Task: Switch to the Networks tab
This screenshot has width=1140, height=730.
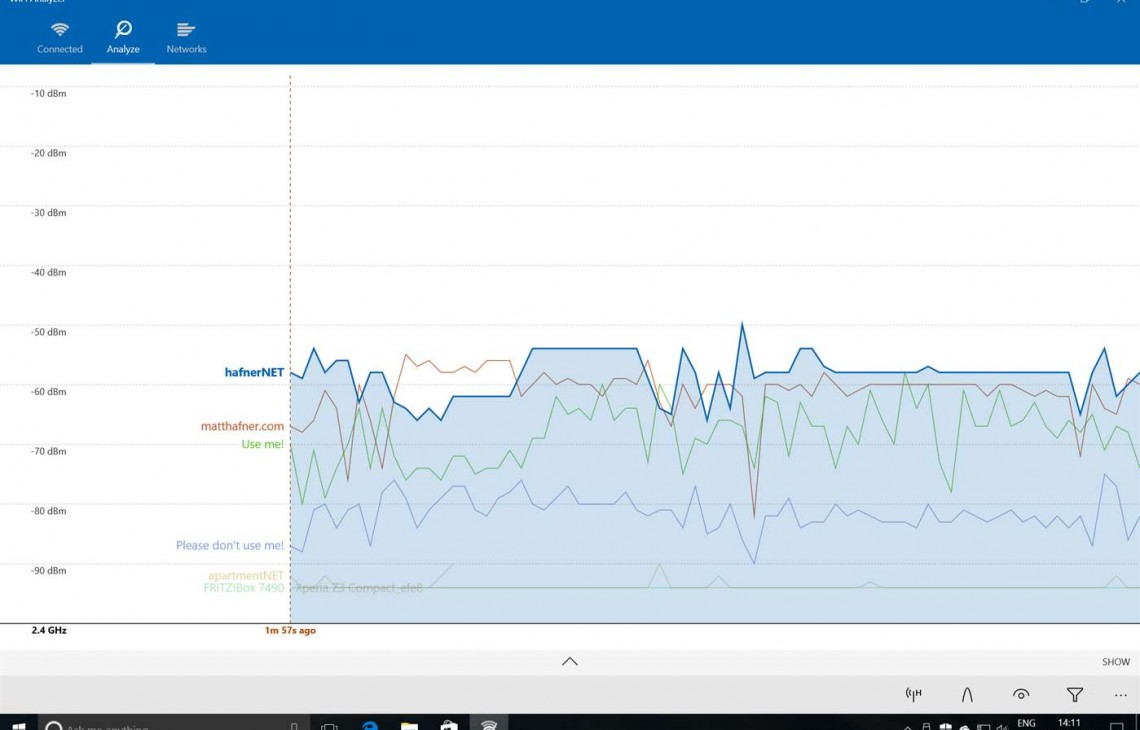Action: pyautogui.click(x=186, y=37)
